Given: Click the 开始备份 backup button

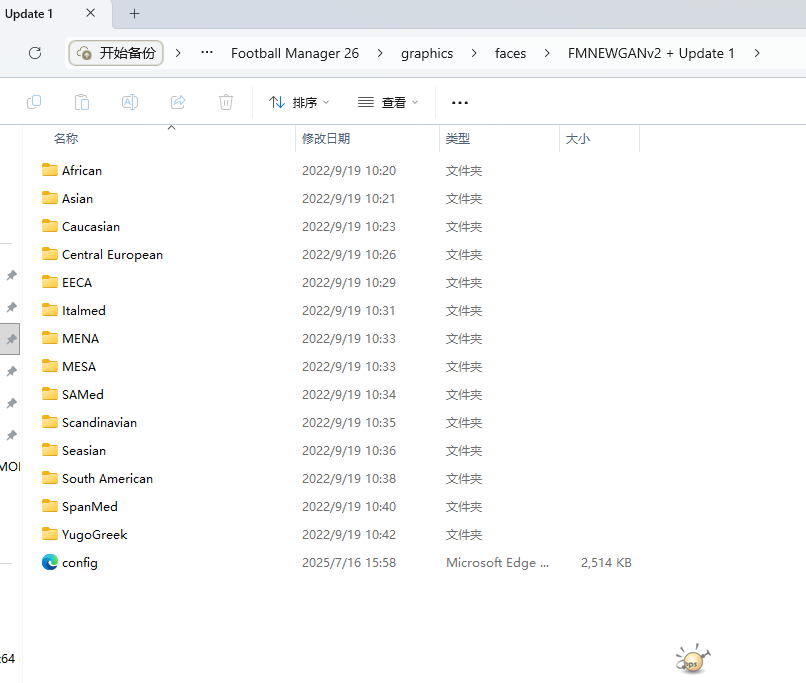Looking at the screenshot, I should (x=116, y=53).
